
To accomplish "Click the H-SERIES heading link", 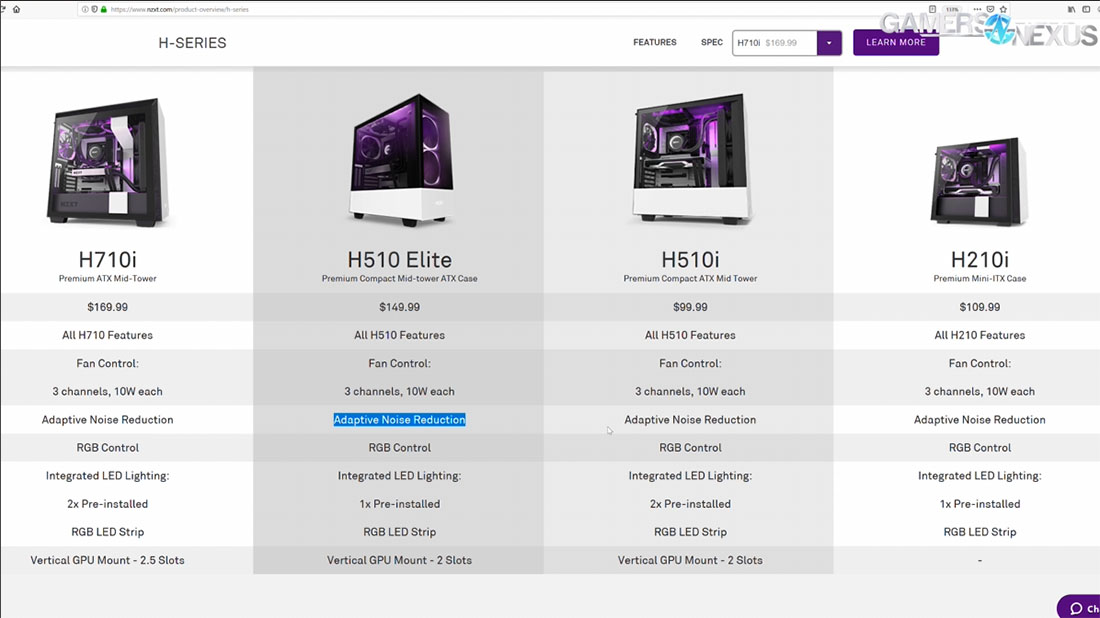I will pos(191,43).
